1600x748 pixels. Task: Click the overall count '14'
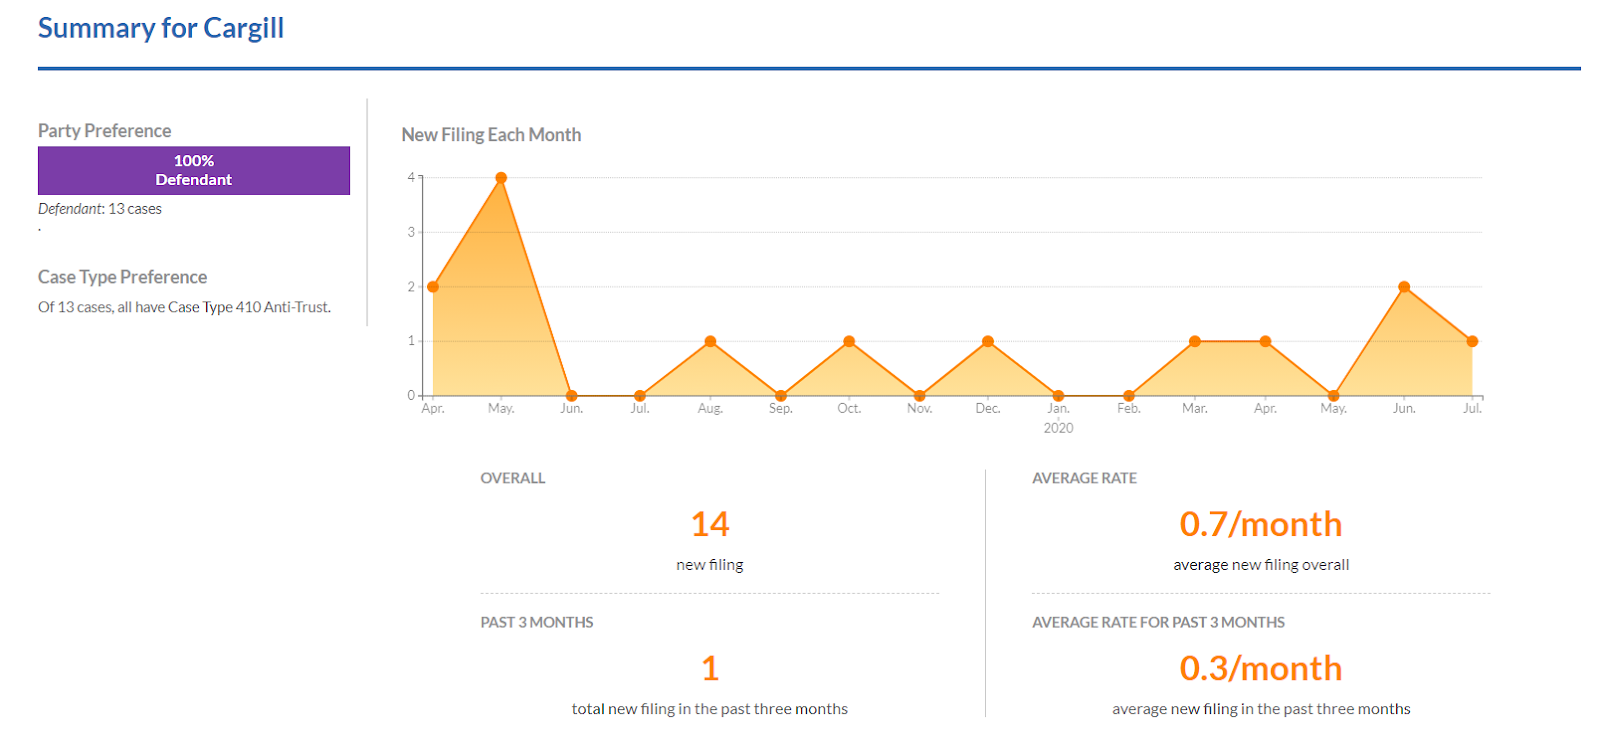tap(710, 524)
